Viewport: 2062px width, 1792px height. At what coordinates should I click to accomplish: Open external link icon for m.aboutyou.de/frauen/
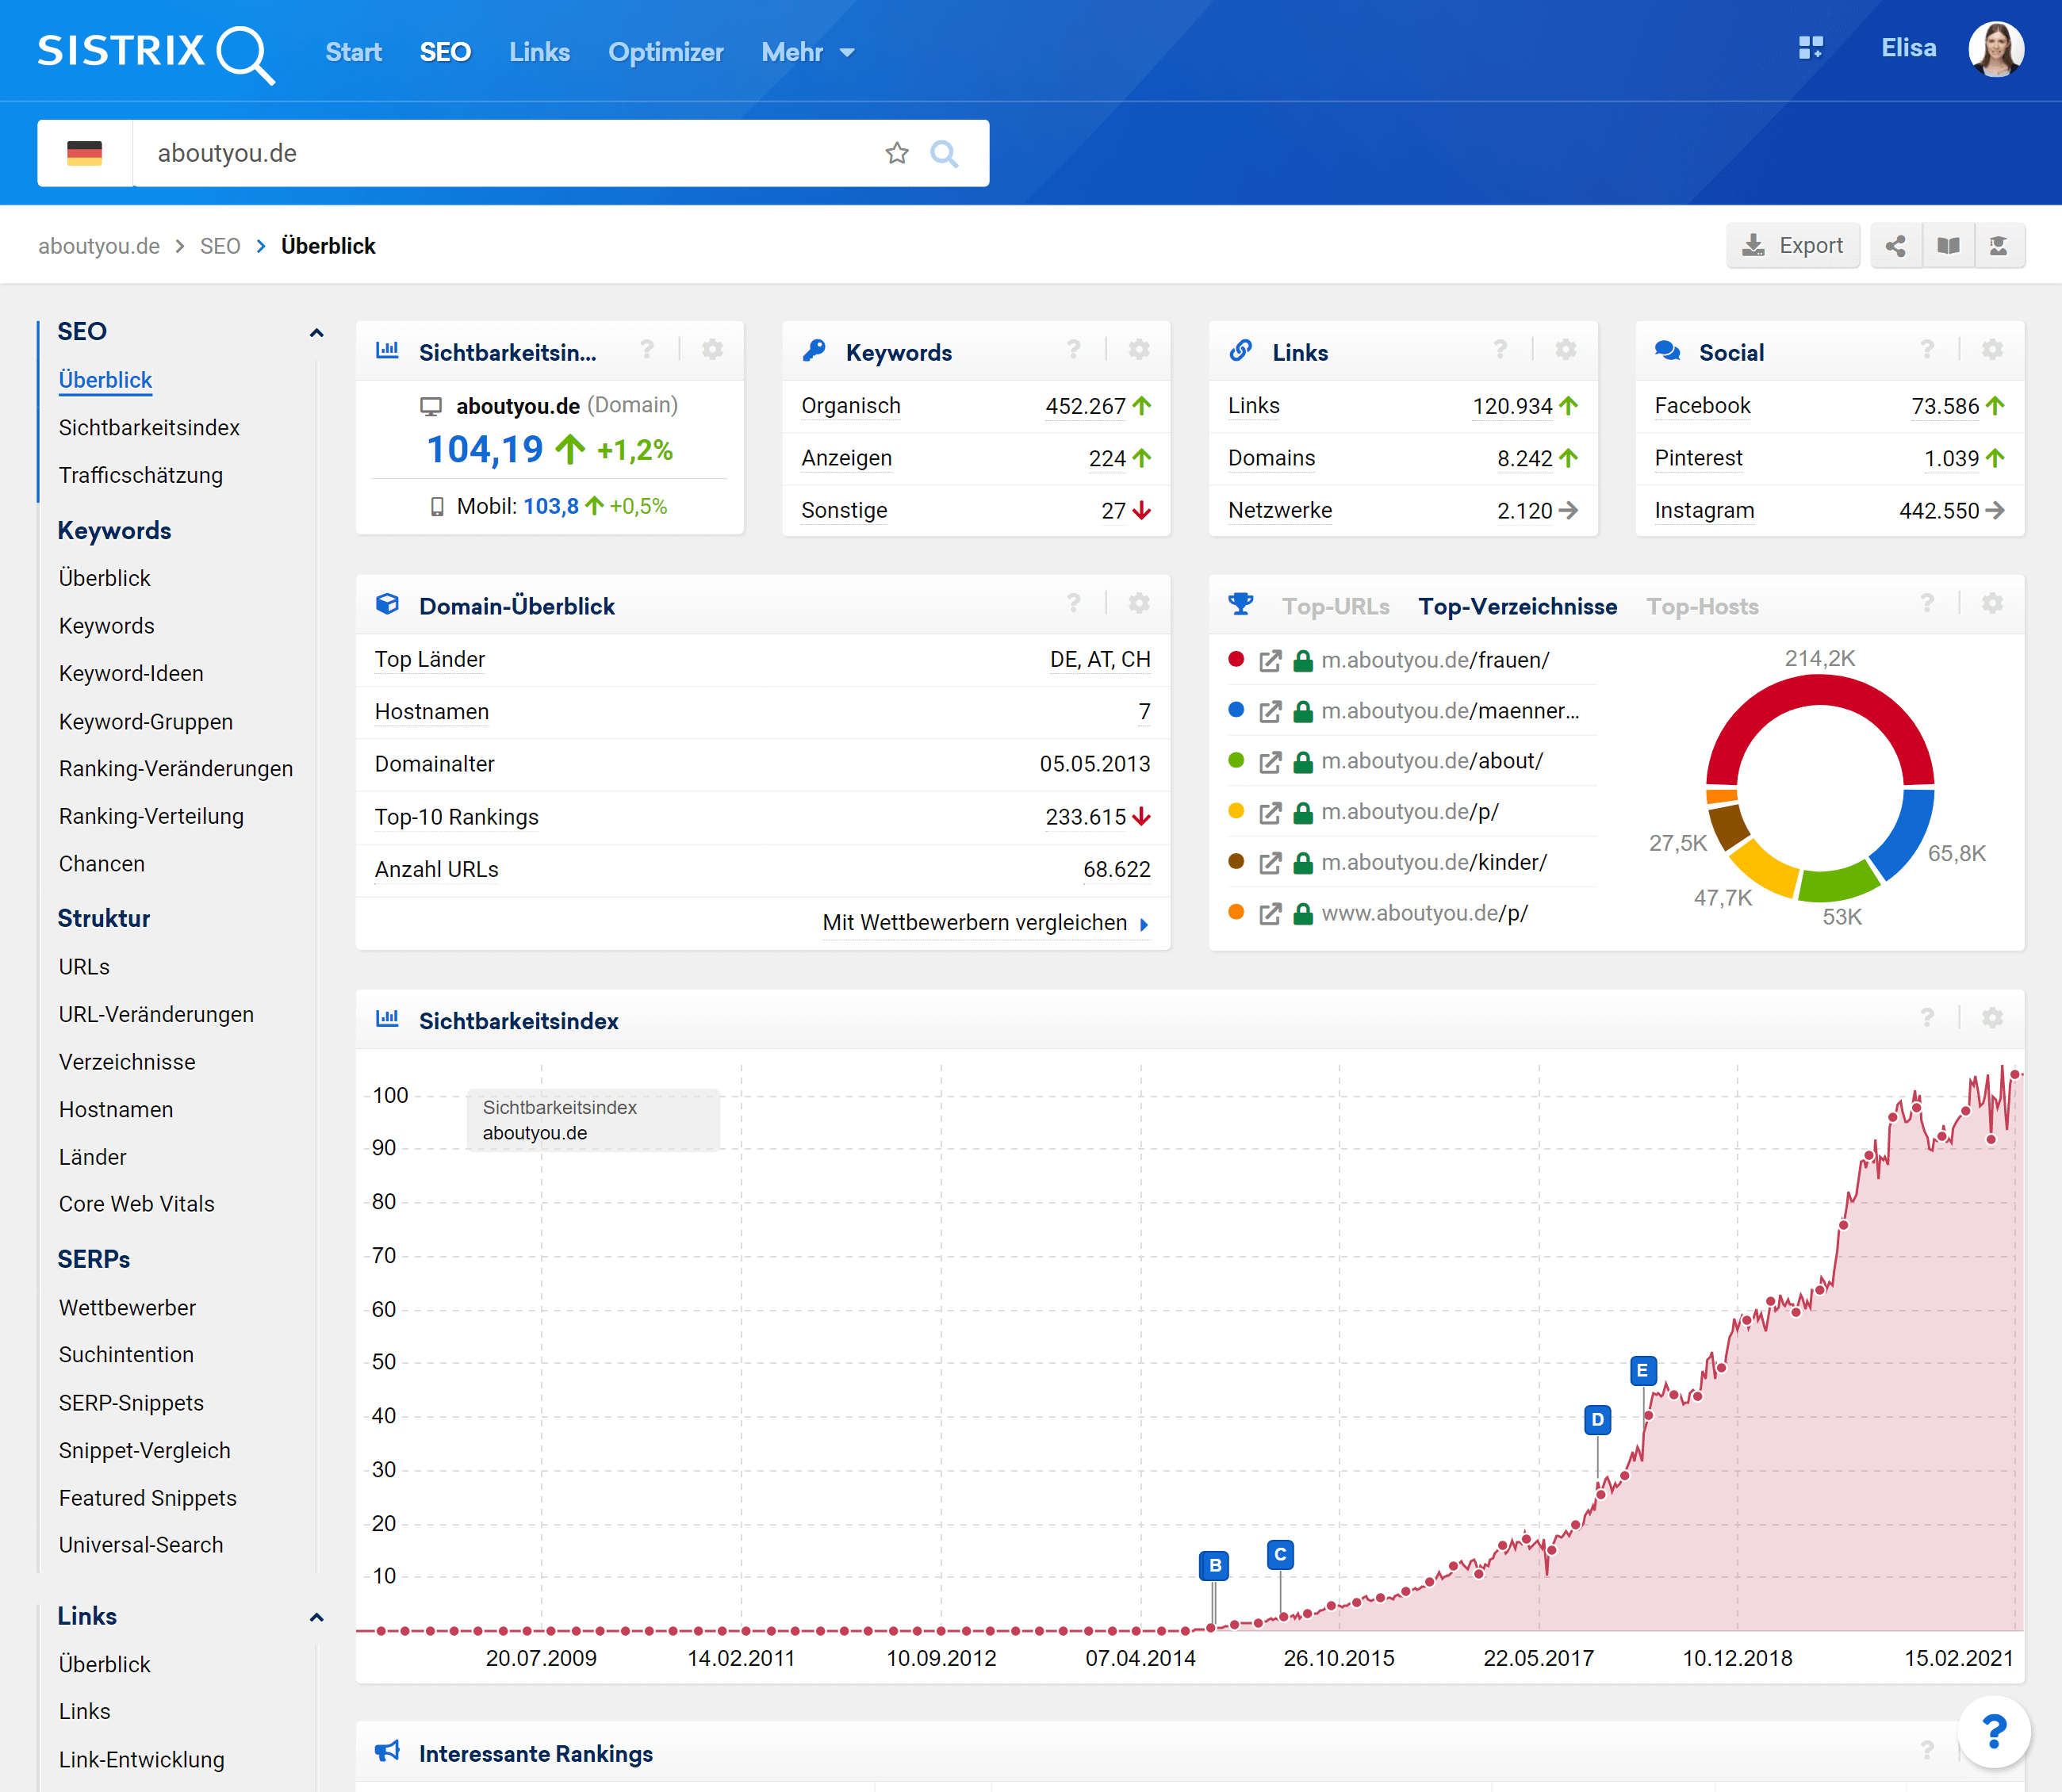click(1270, 661)
